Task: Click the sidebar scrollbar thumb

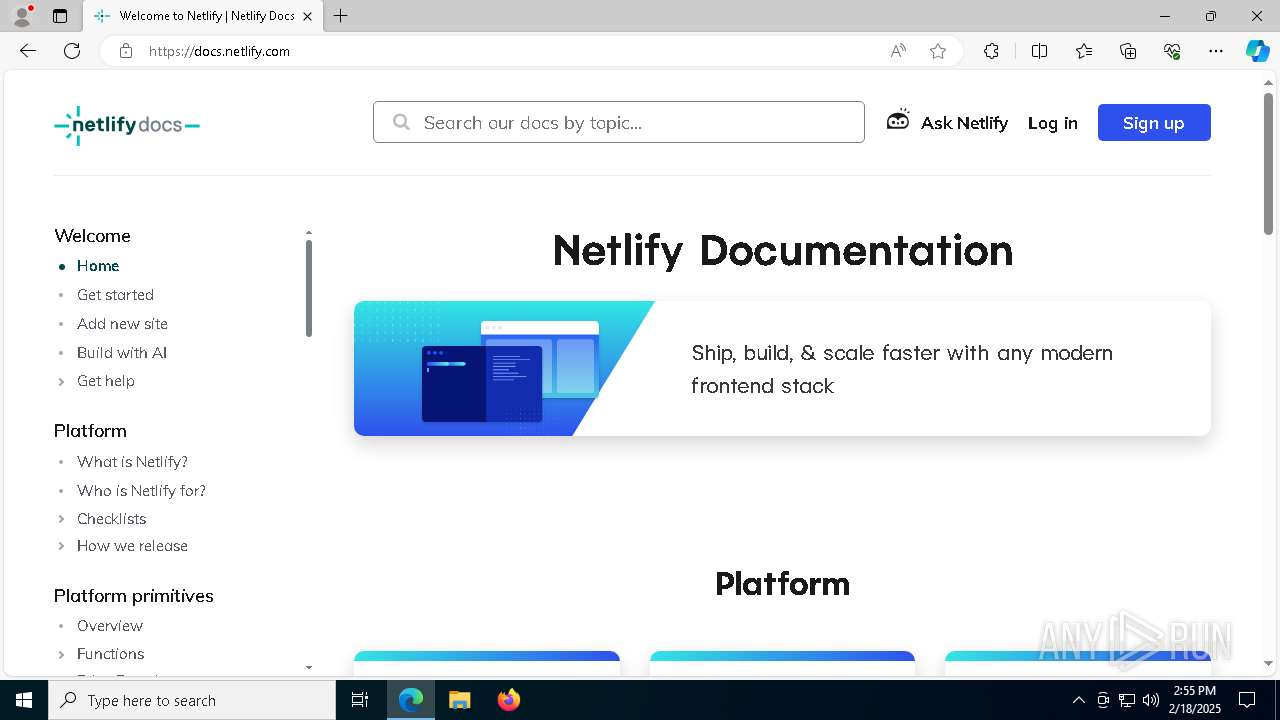Action: point(309,288)
